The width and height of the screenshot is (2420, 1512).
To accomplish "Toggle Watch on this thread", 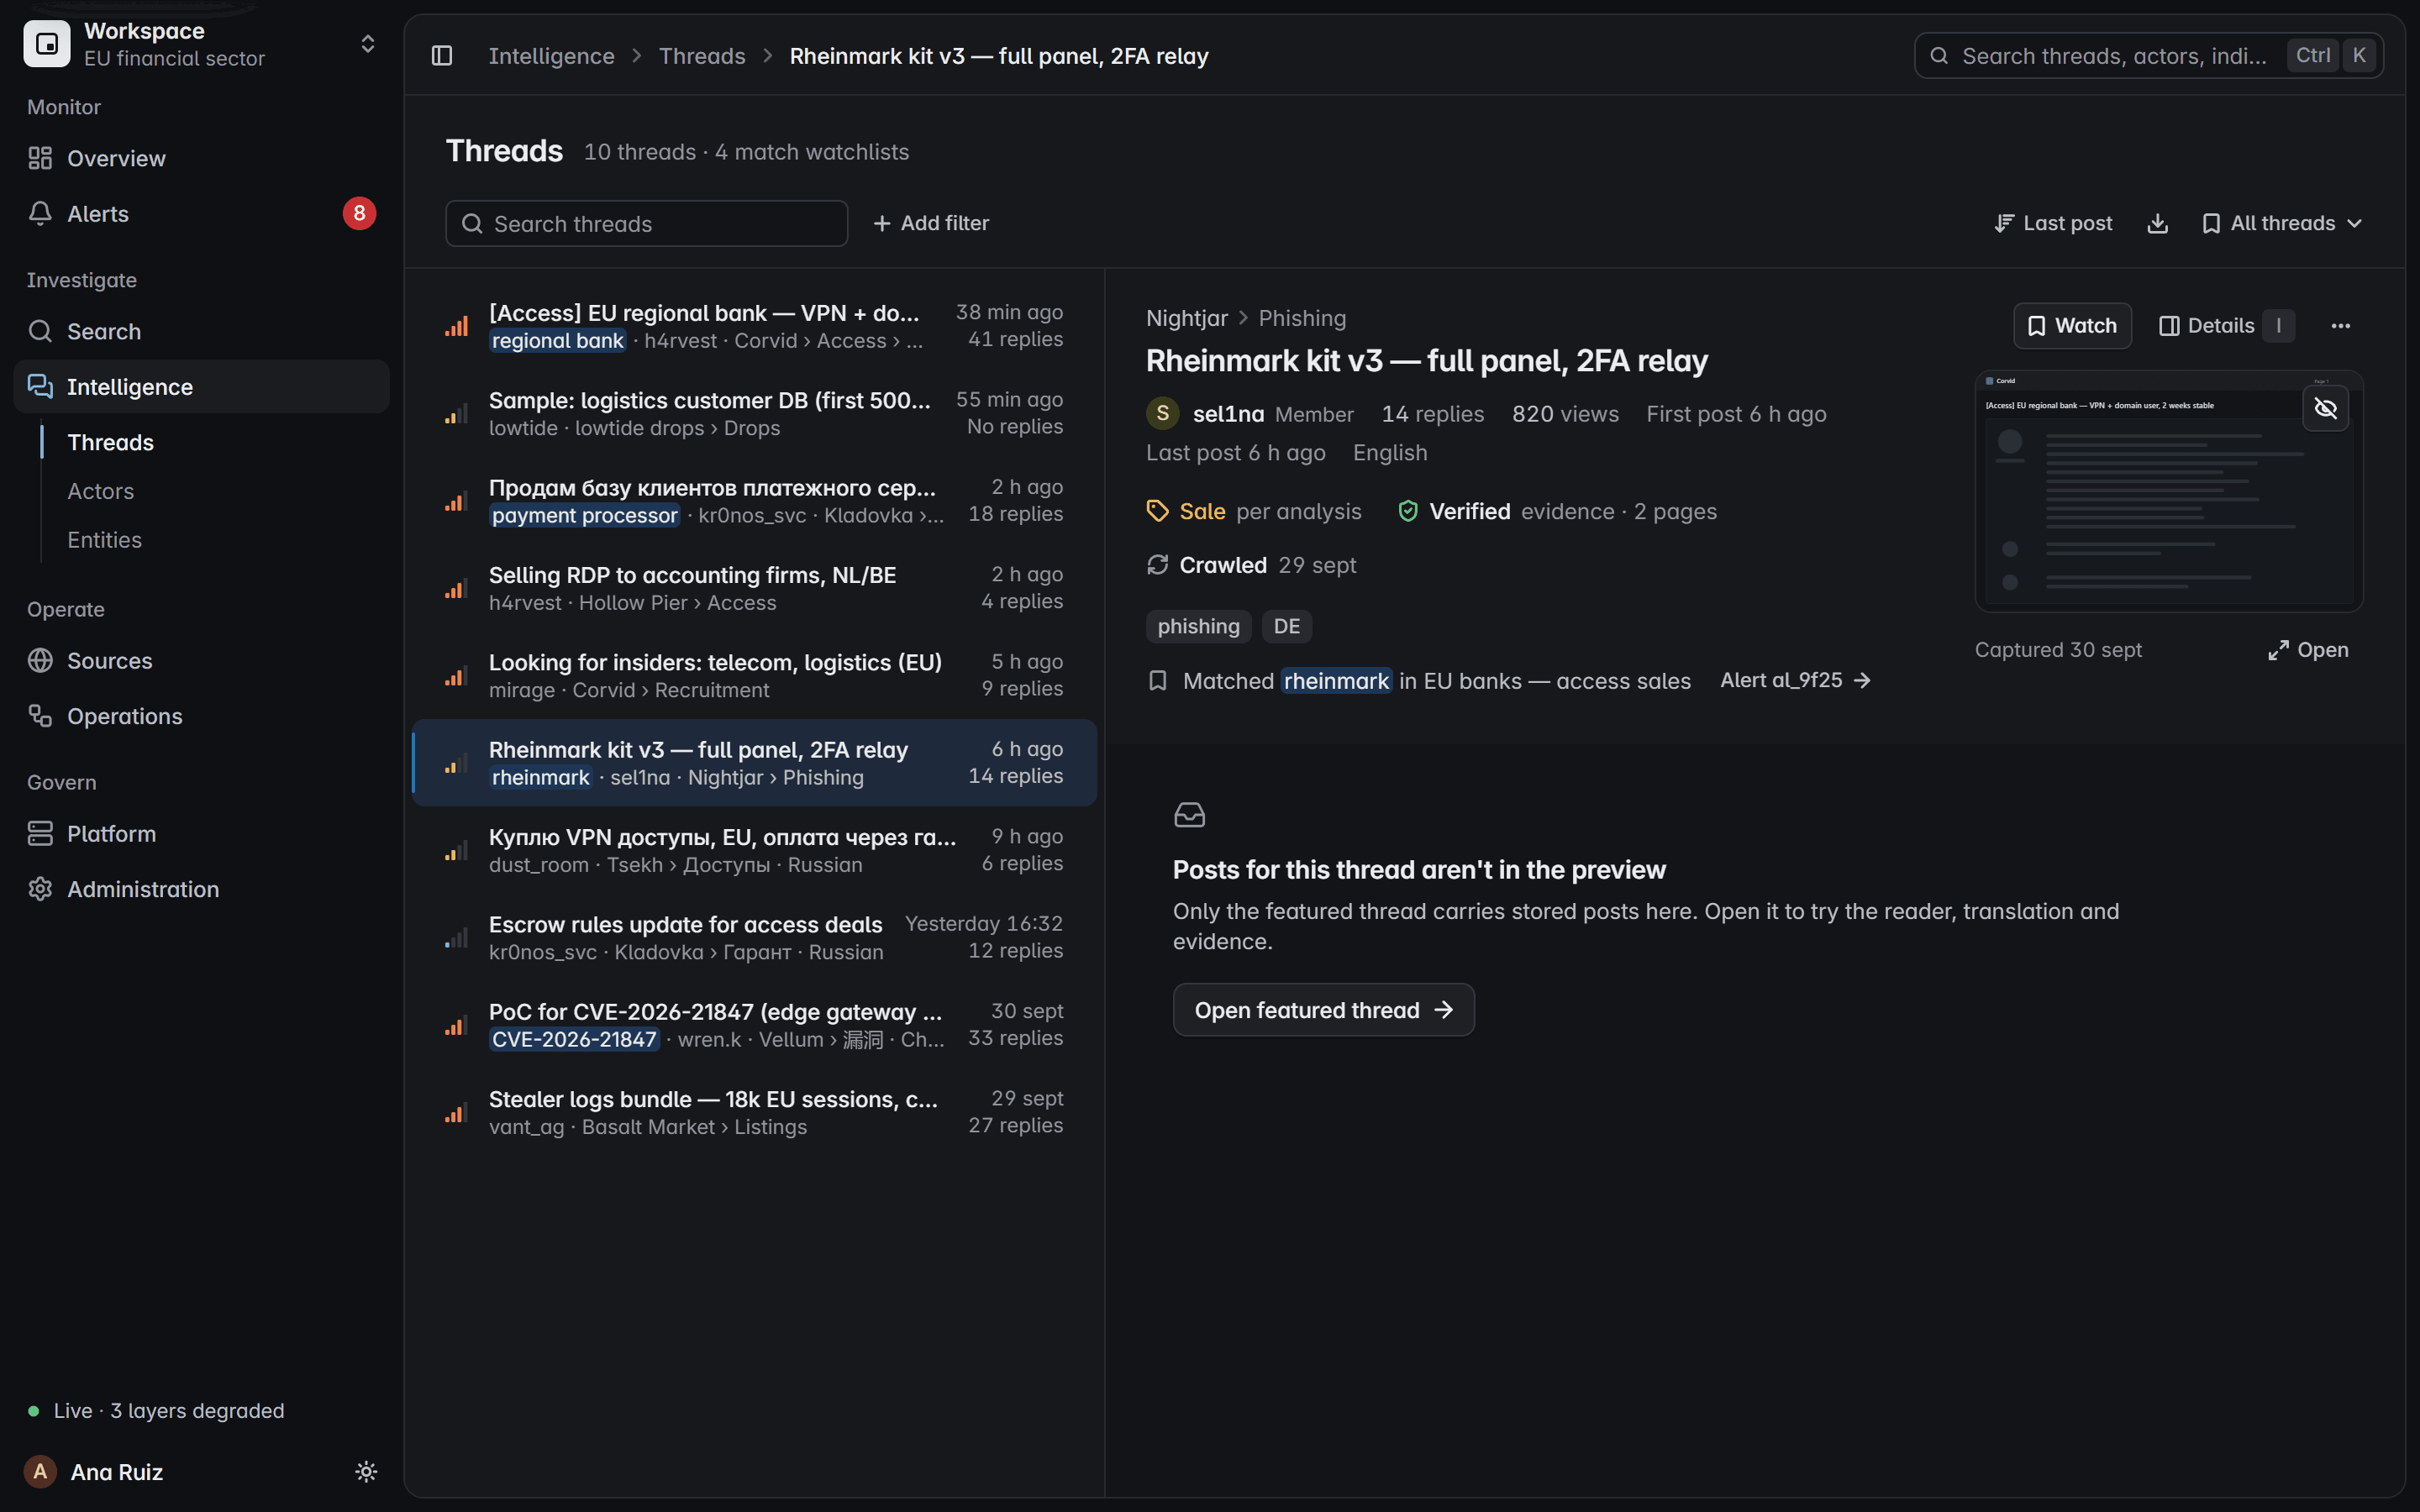I will point(2072,326).
